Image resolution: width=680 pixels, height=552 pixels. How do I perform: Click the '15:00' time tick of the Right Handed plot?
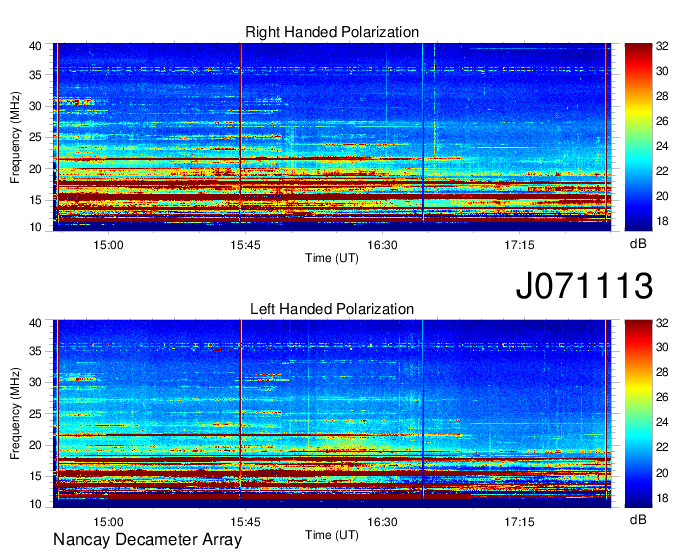(x=108, y=245)
